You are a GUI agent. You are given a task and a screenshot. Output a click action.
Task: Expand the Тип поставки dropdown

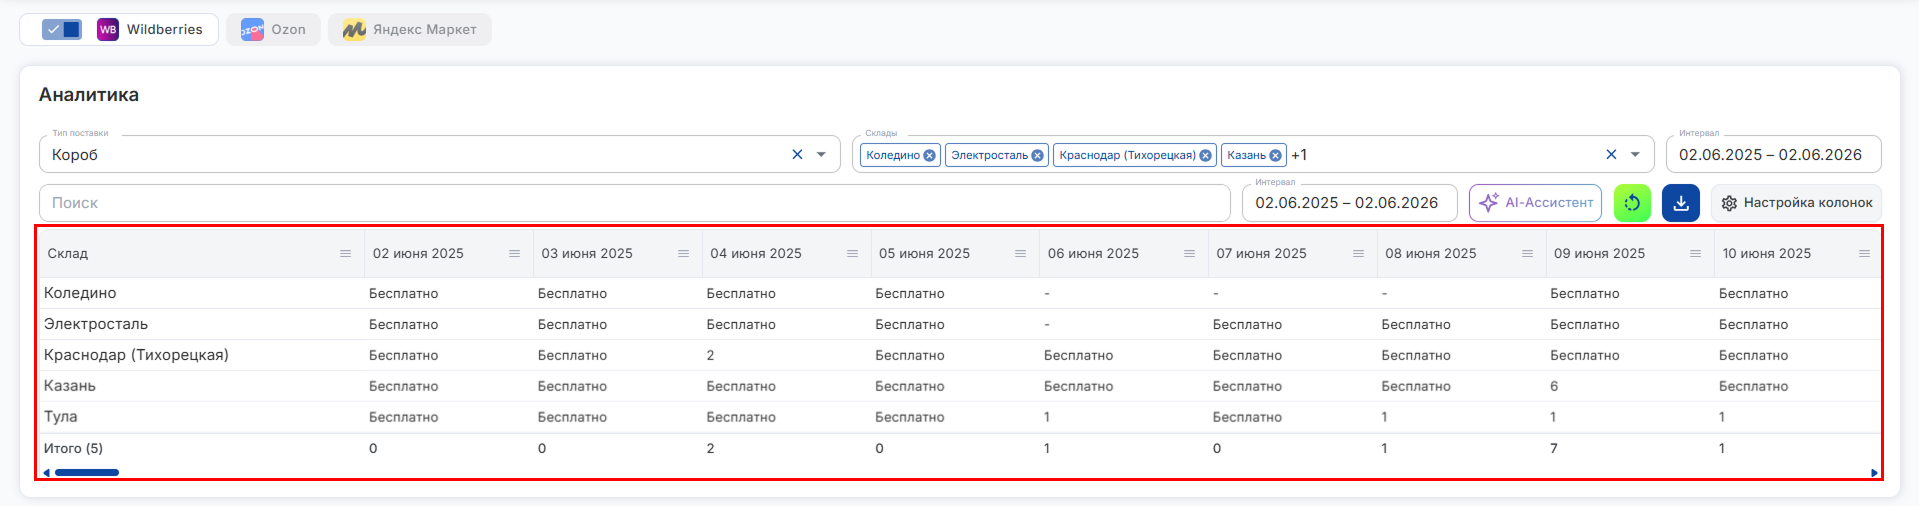pos(821,155)
